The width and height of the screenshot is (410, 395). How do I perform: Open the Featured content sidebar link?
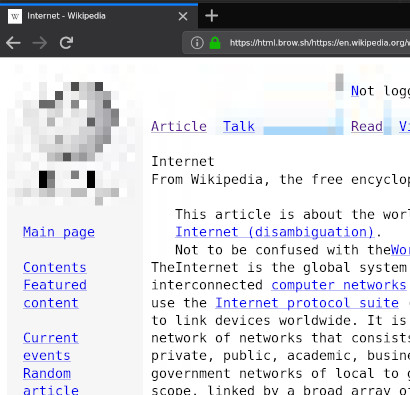(x=55, y=294)
